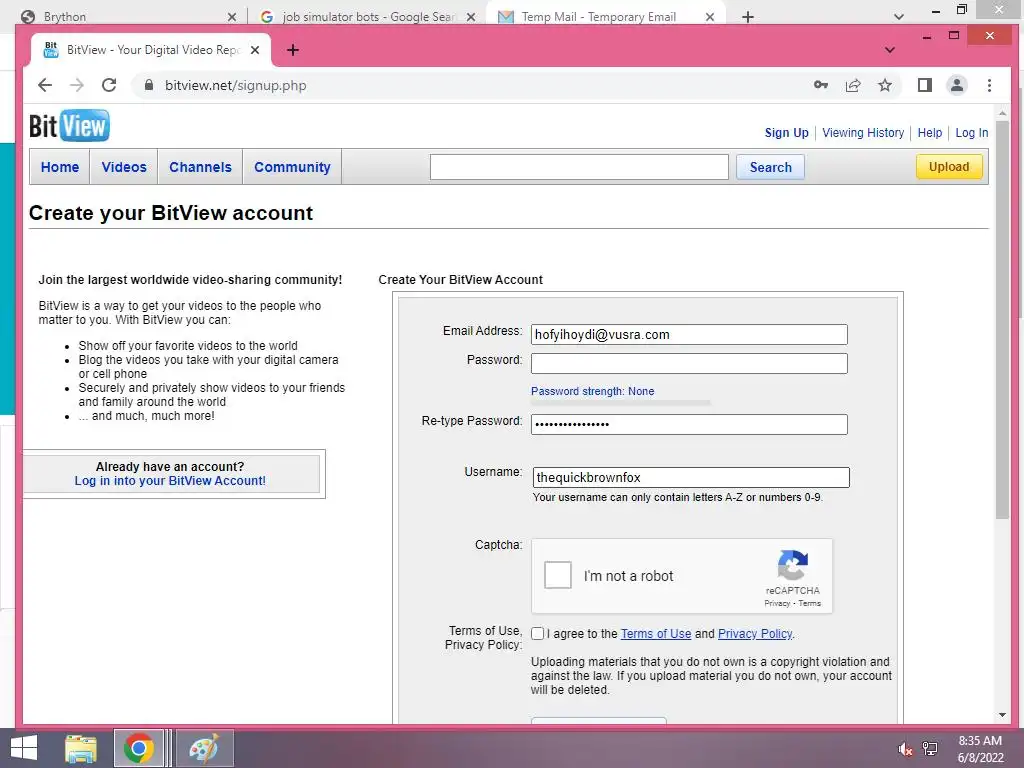Screen dimensions: 1024x768
Task: Open the Privacy Policy link
Action: point(755,633)
